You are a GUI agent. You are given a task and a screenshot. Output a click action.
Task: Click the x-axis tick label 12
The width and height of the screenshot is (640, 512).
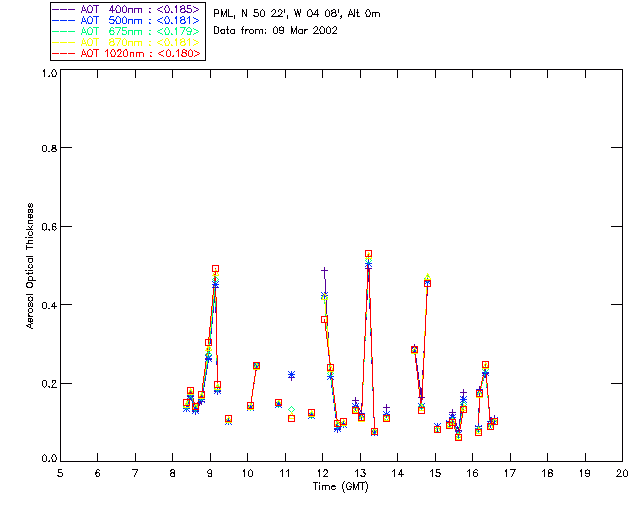(x=323, y=472)
